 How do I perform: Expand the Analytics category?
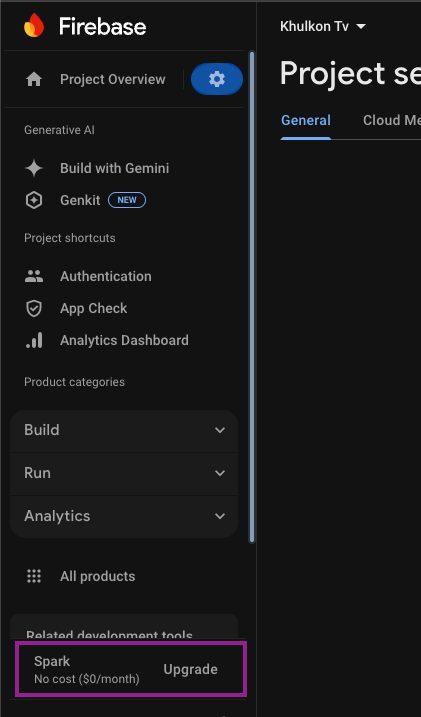coord(124,516)
